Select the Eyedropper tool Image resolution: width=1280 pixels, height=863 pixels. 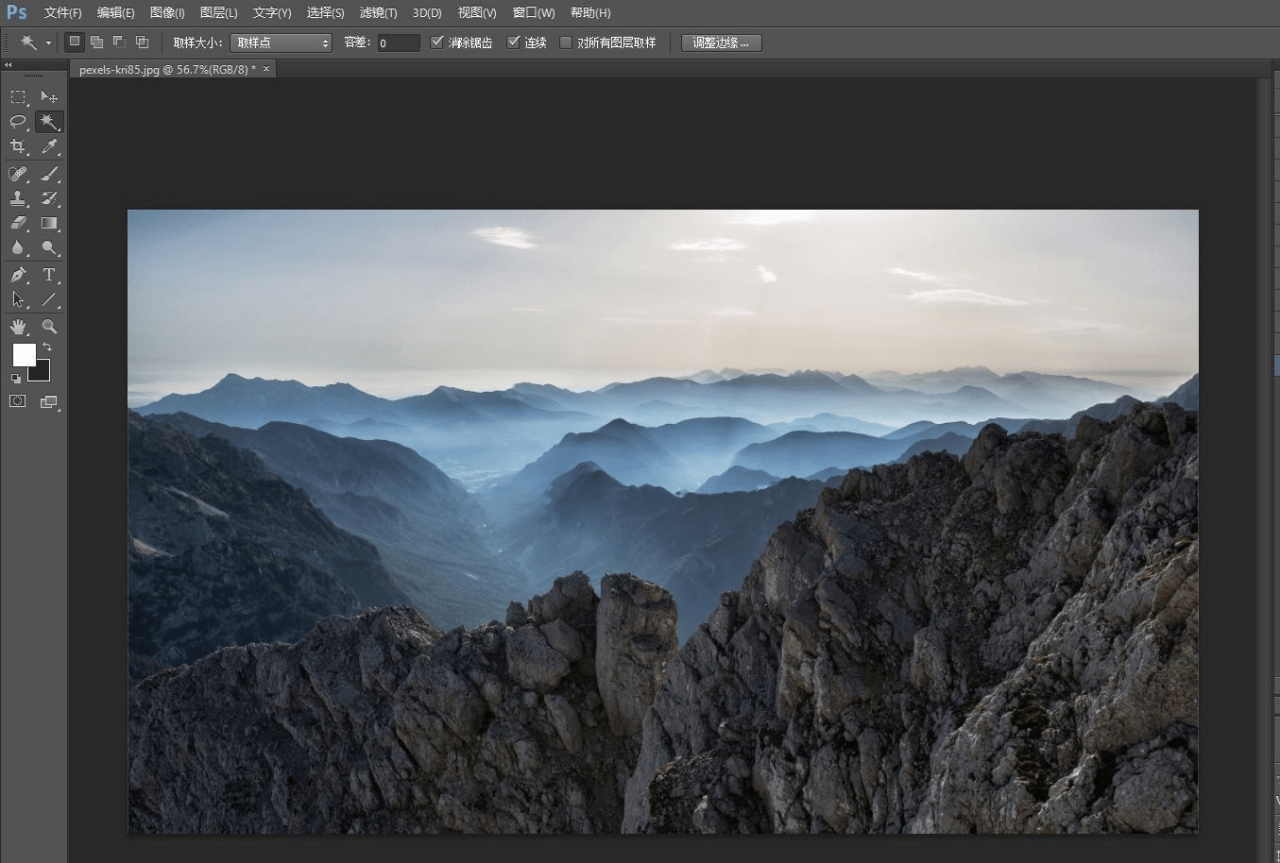tap(49, 147)
